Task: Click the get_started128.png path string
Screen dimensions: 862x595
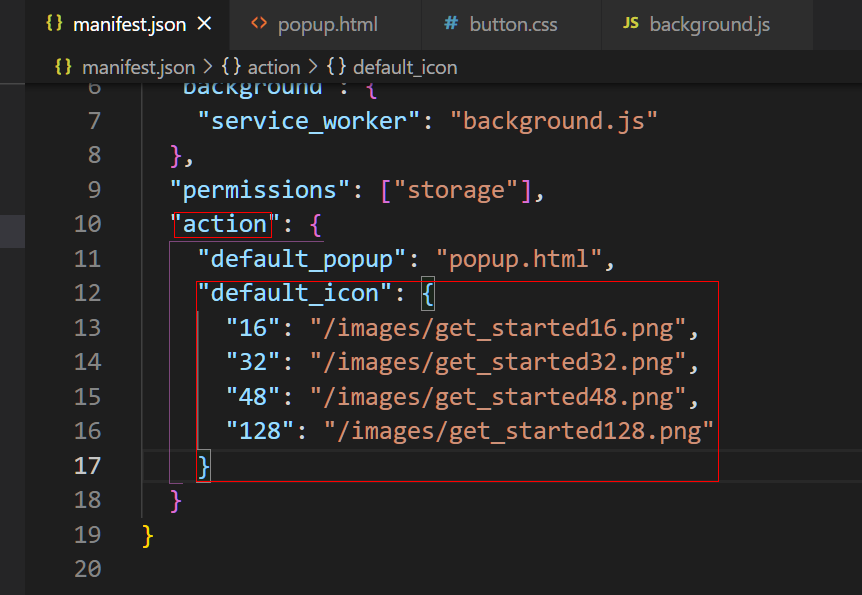Action: [x=517, y=430]
